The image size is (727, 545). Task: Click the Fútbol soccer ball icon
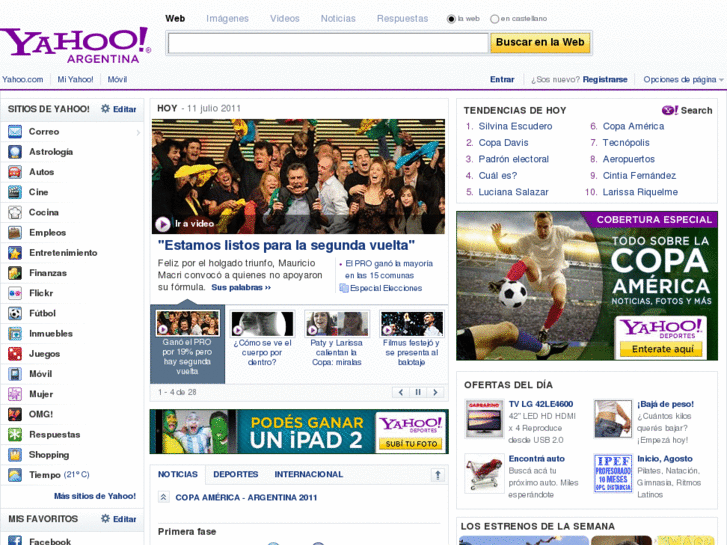(15, 313)
